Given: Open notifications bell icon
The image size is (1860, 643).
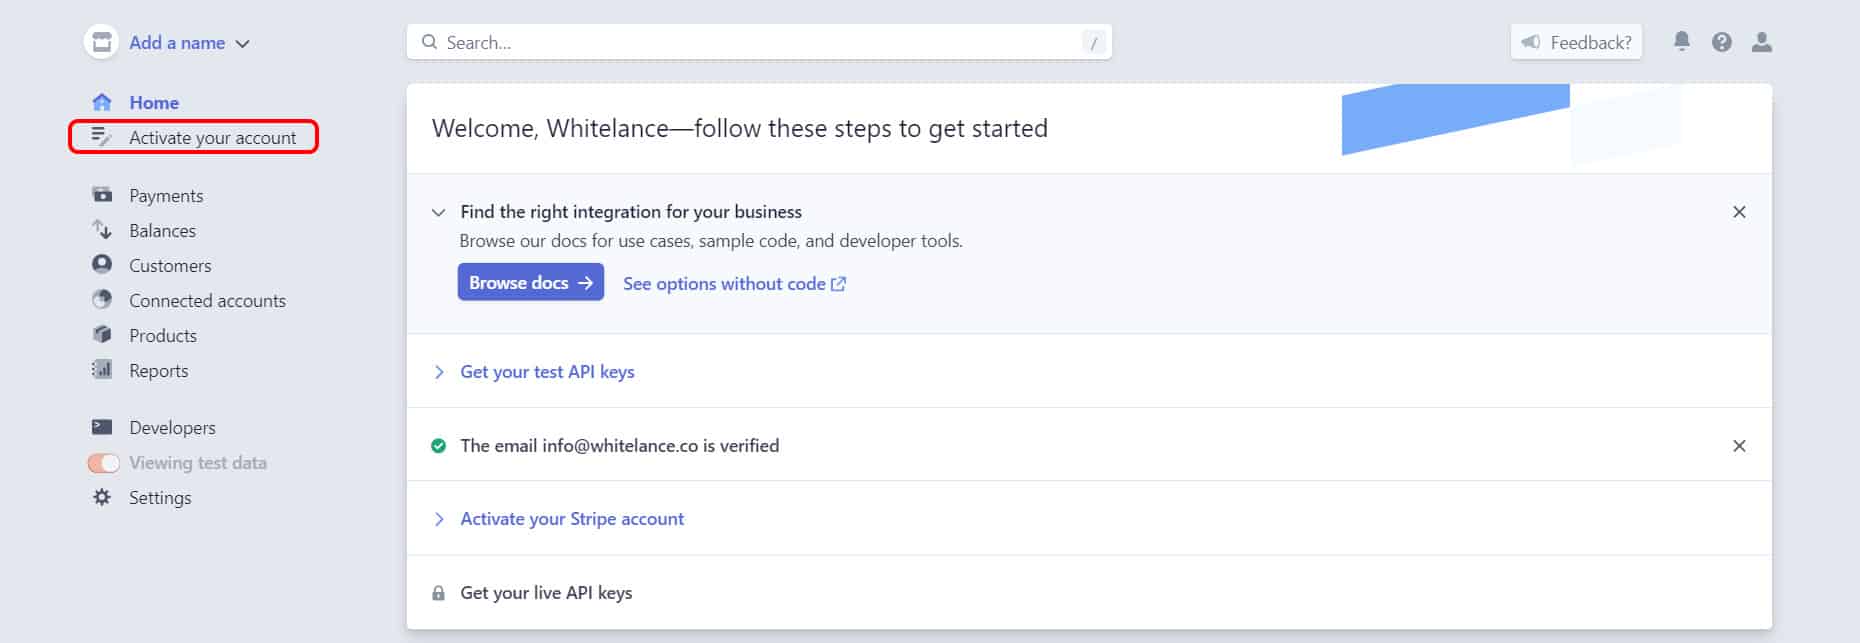Looking at the screenshot, I should 1682,41.
